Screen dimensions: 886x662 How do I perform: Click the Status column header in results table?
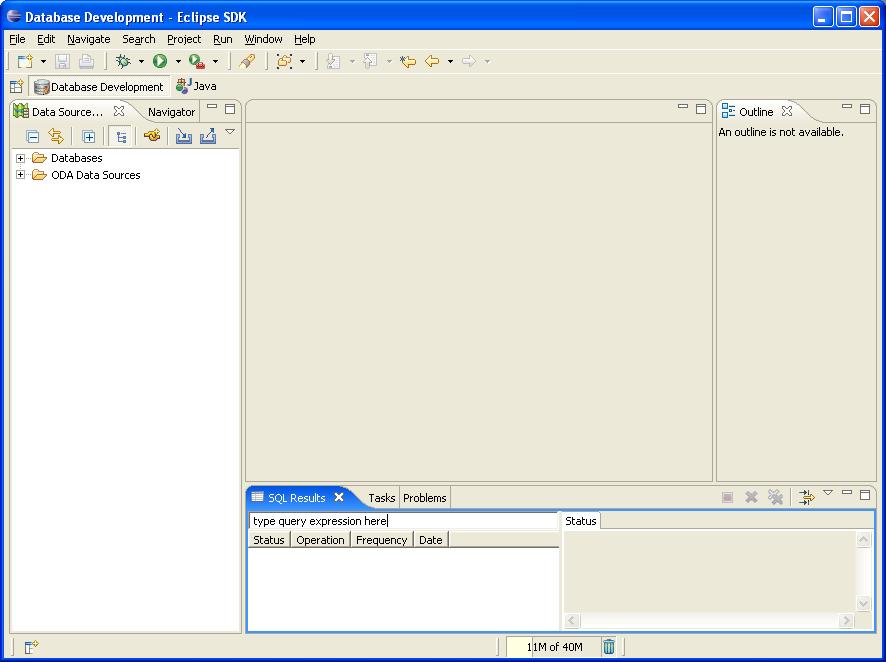point(269,539)
